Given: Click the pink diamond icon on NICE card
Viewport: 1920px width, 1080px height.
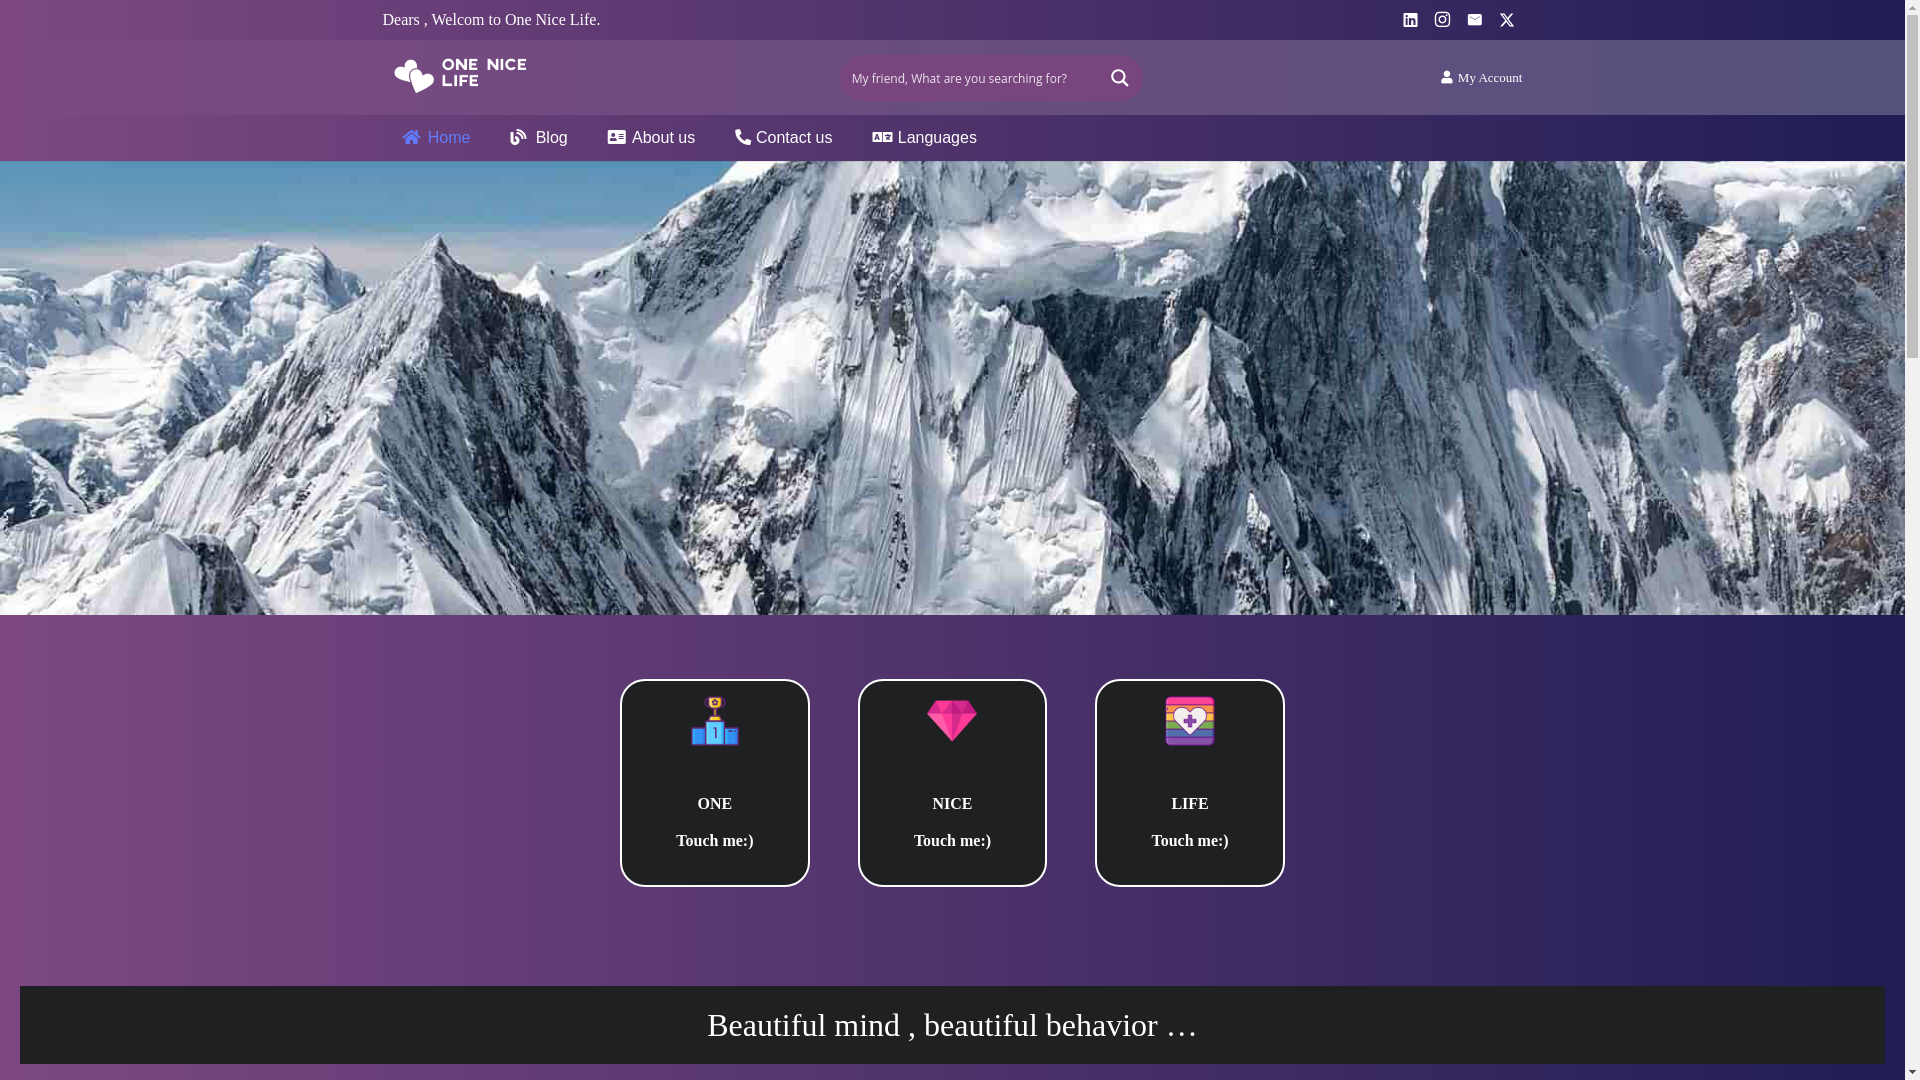Looking at the screenshot, I should click(x=952, y=721).
